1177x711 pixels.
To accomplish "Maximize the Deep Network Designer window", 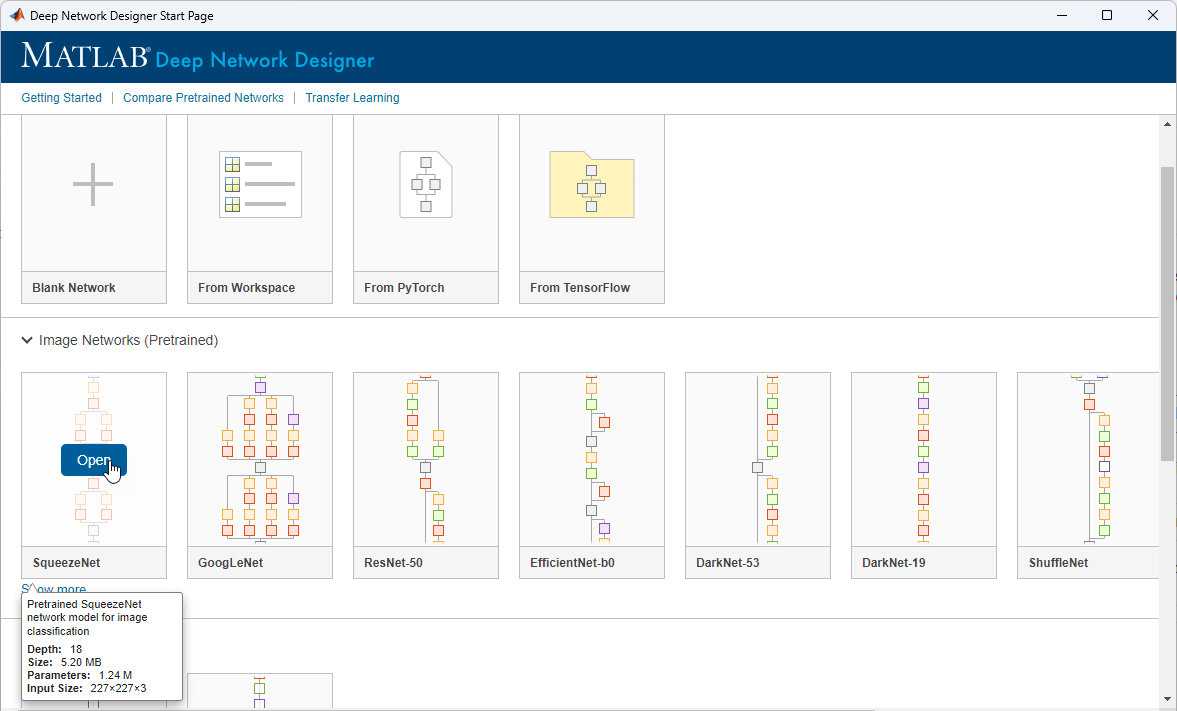I will tap(1107, 16).
